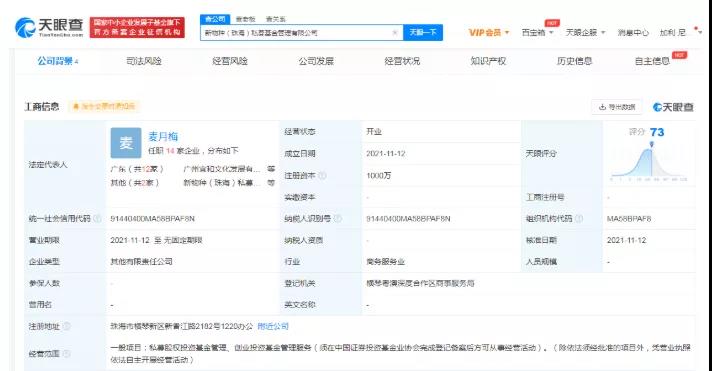This screenshot has width=712, height=371.
Task: Switch to the 公司背景 tab
Action: 58,61
